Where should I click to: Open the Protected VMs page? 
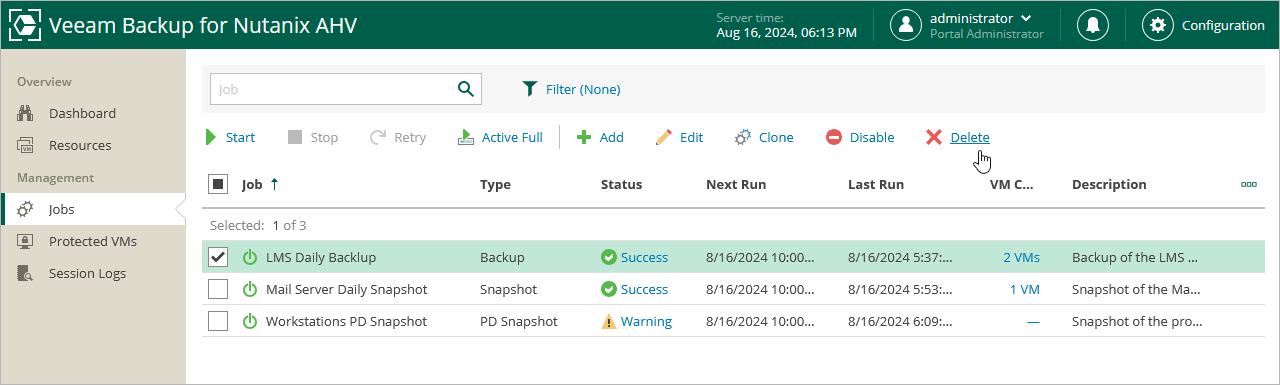[x=93, y=241]
